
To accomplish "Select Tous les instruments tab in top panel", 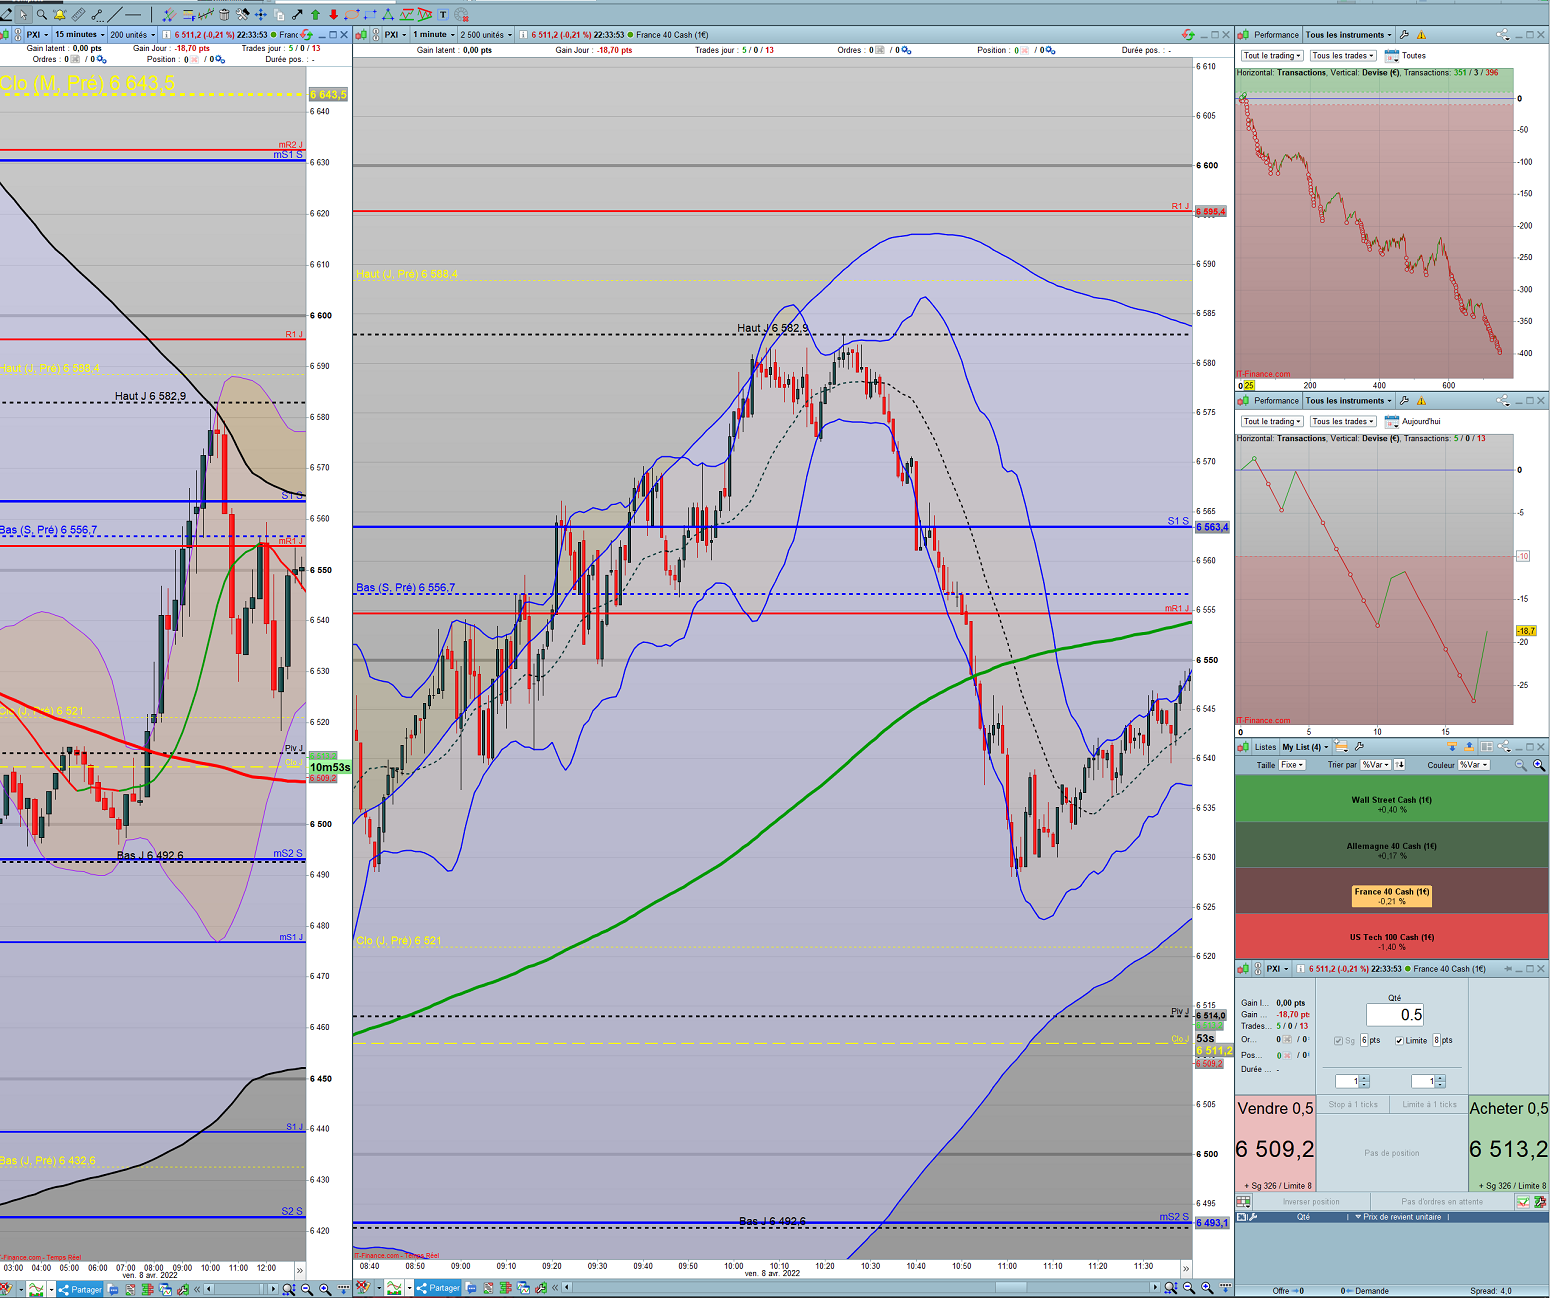I will [x=1349, y=35].
